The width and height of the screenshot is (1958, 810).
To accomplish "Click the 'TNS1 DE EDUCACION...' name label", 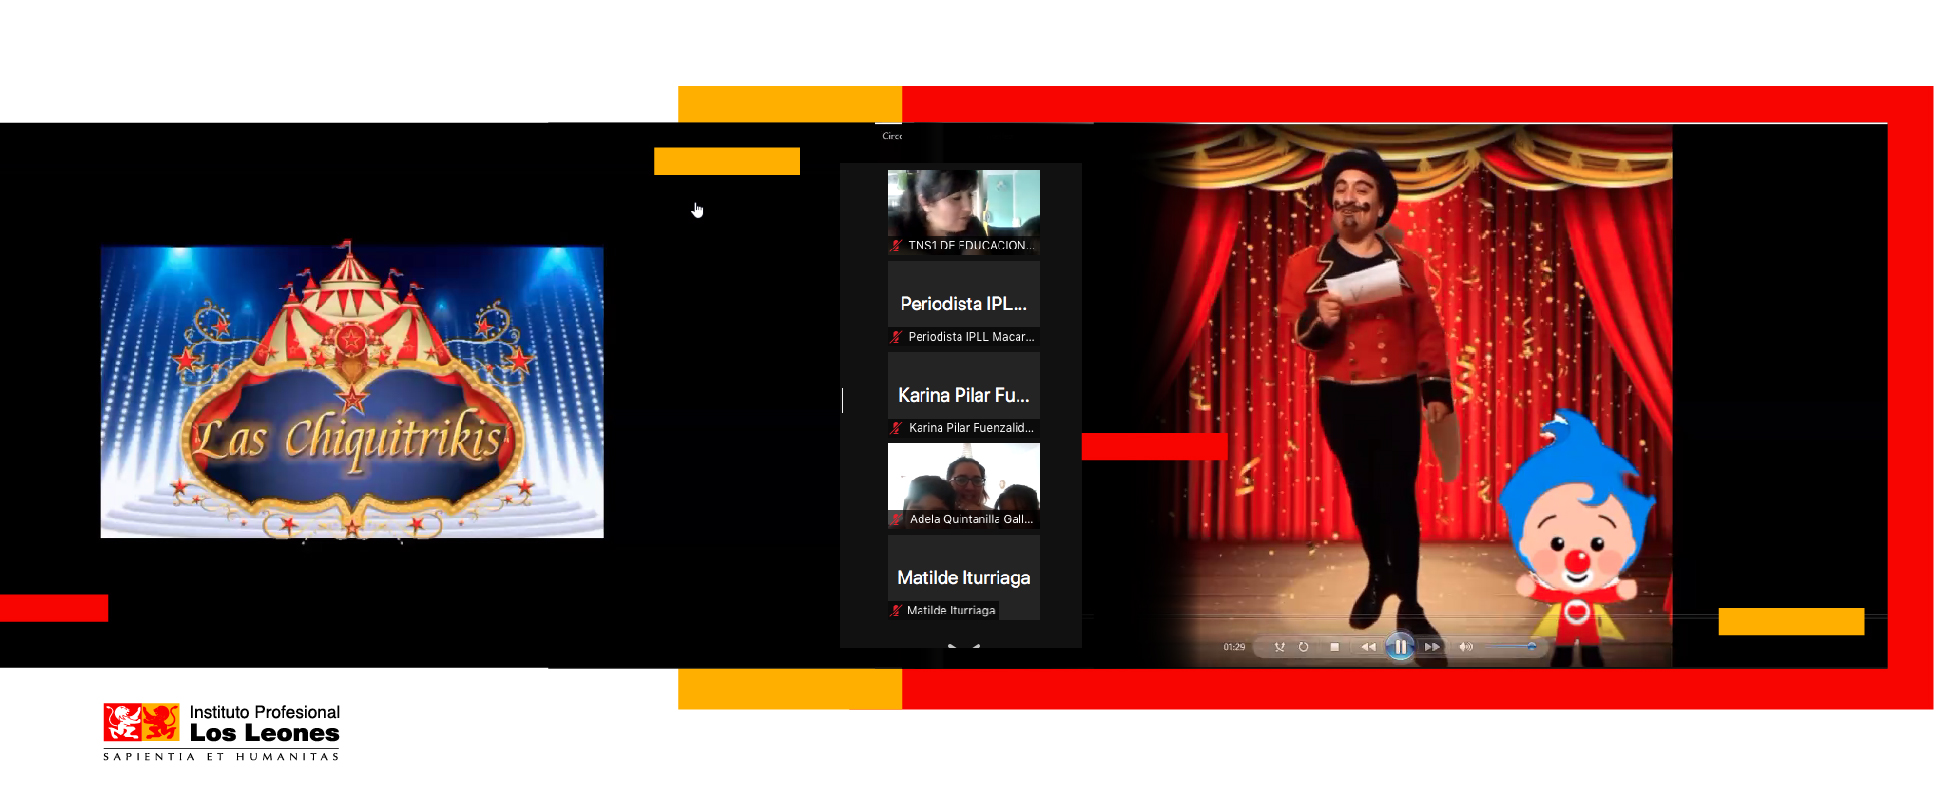I will 971,245.
